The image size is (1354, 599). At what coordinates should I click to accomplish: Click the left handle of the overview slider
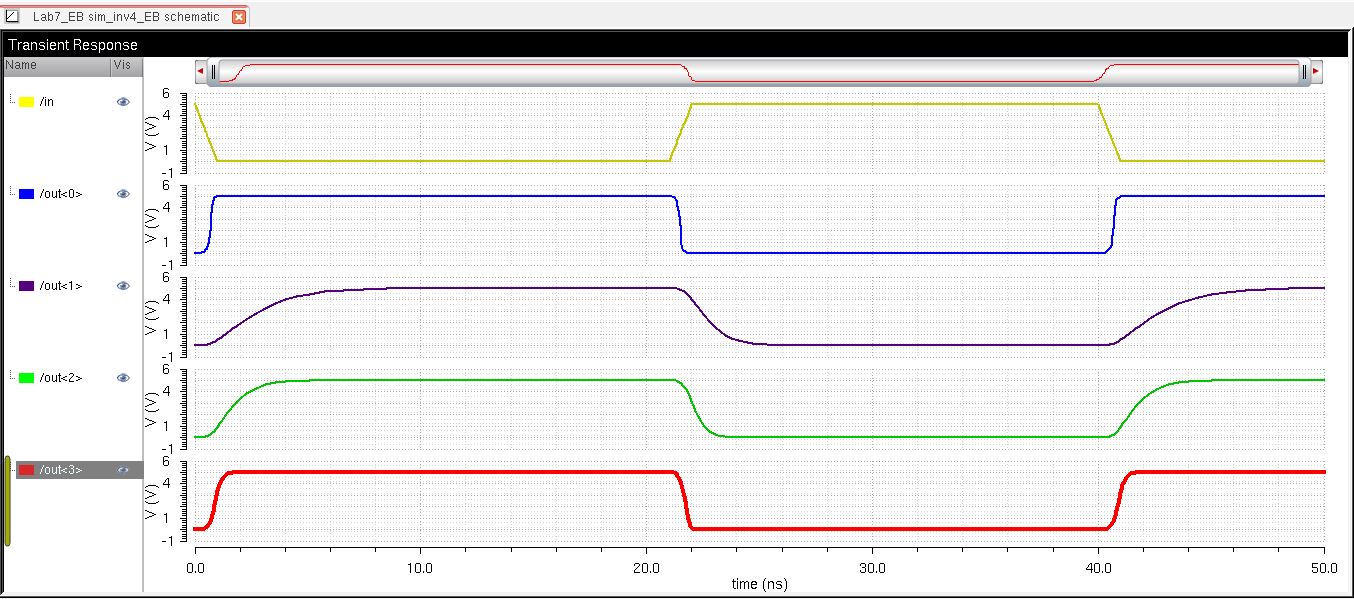coord(214,71)
